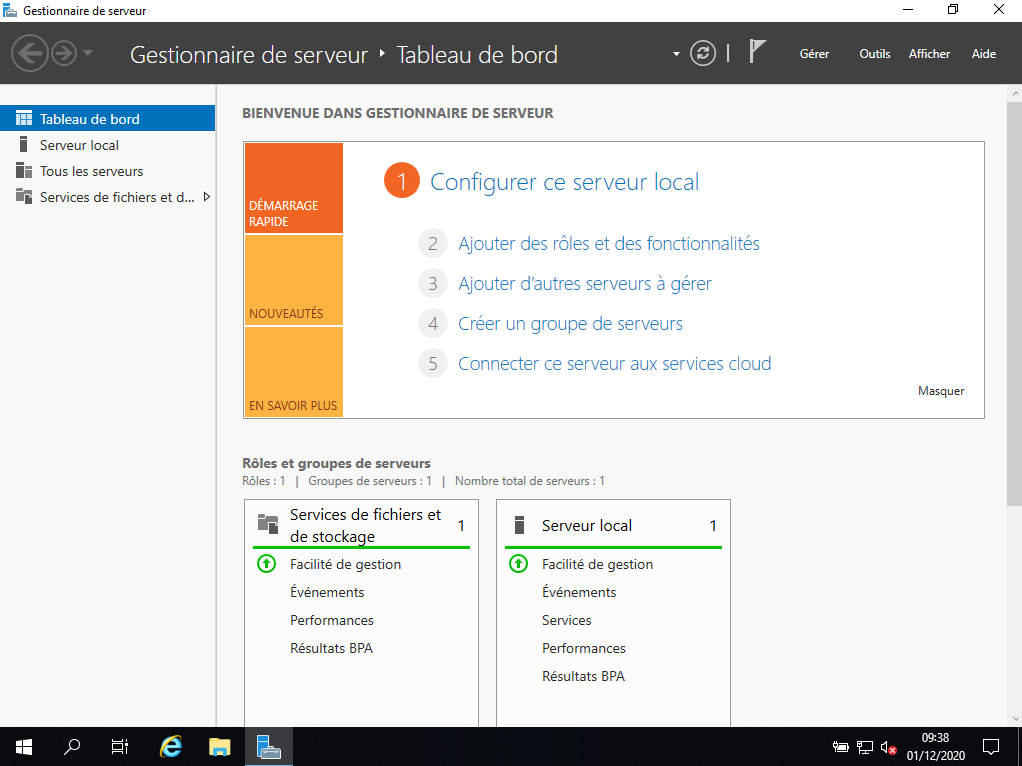Open Événements in Serveur local tile

click(x=579, y=592)
